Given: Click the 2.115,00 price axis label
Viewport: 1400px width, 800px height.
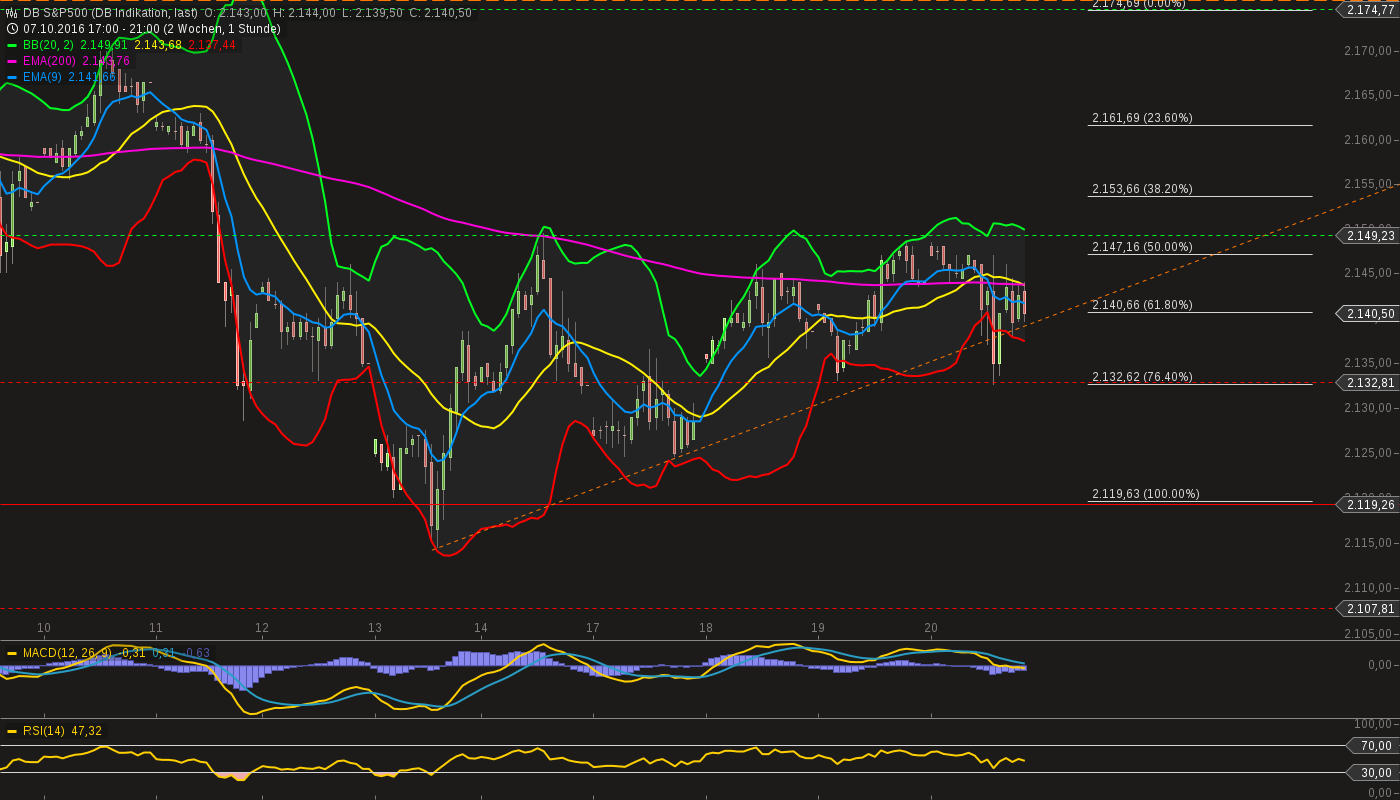Looking at the screenshot, I should (1369, 543).
